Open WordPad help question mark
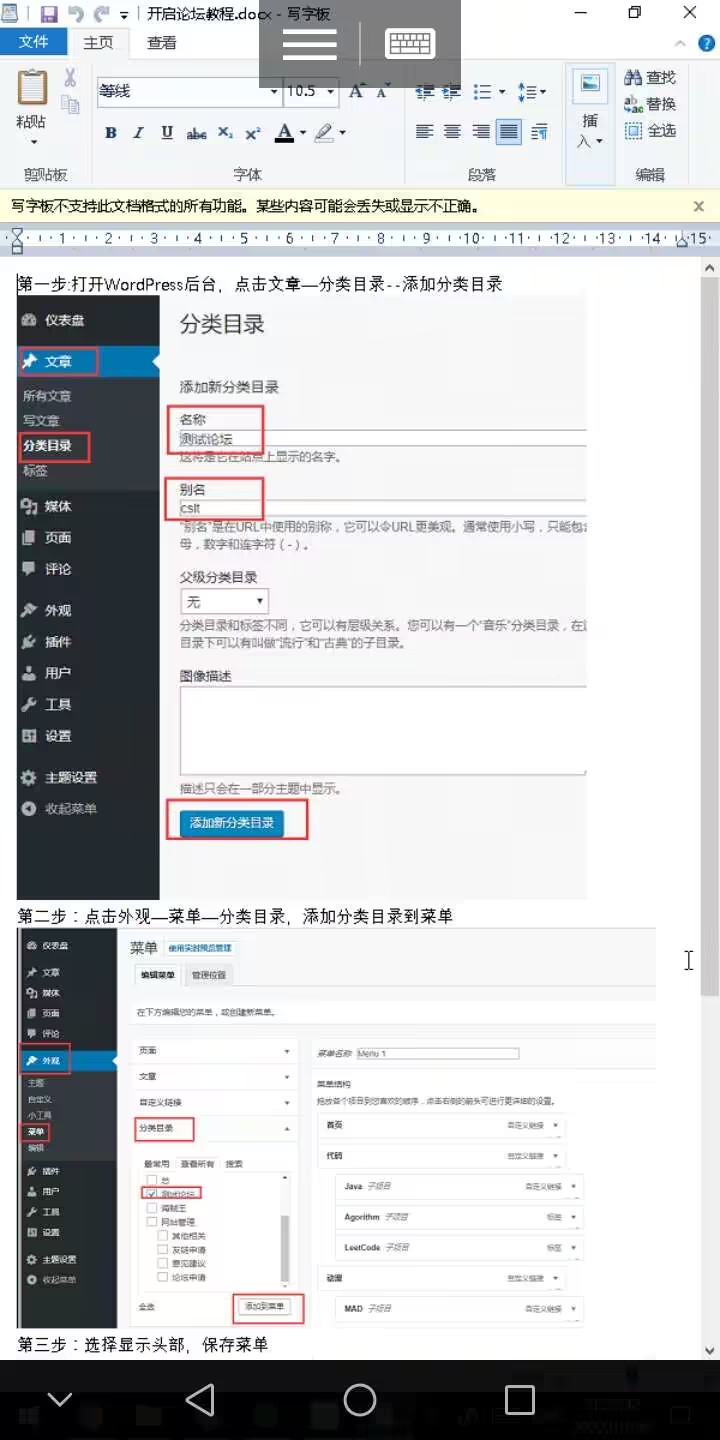This screenshot has height=1440, width=720. click(706, 43)
